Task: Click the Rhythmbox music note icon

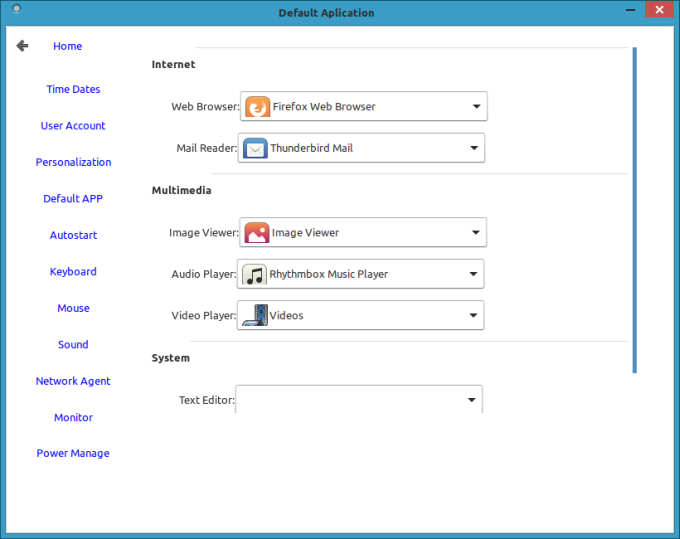Action: tap(254, 274)
